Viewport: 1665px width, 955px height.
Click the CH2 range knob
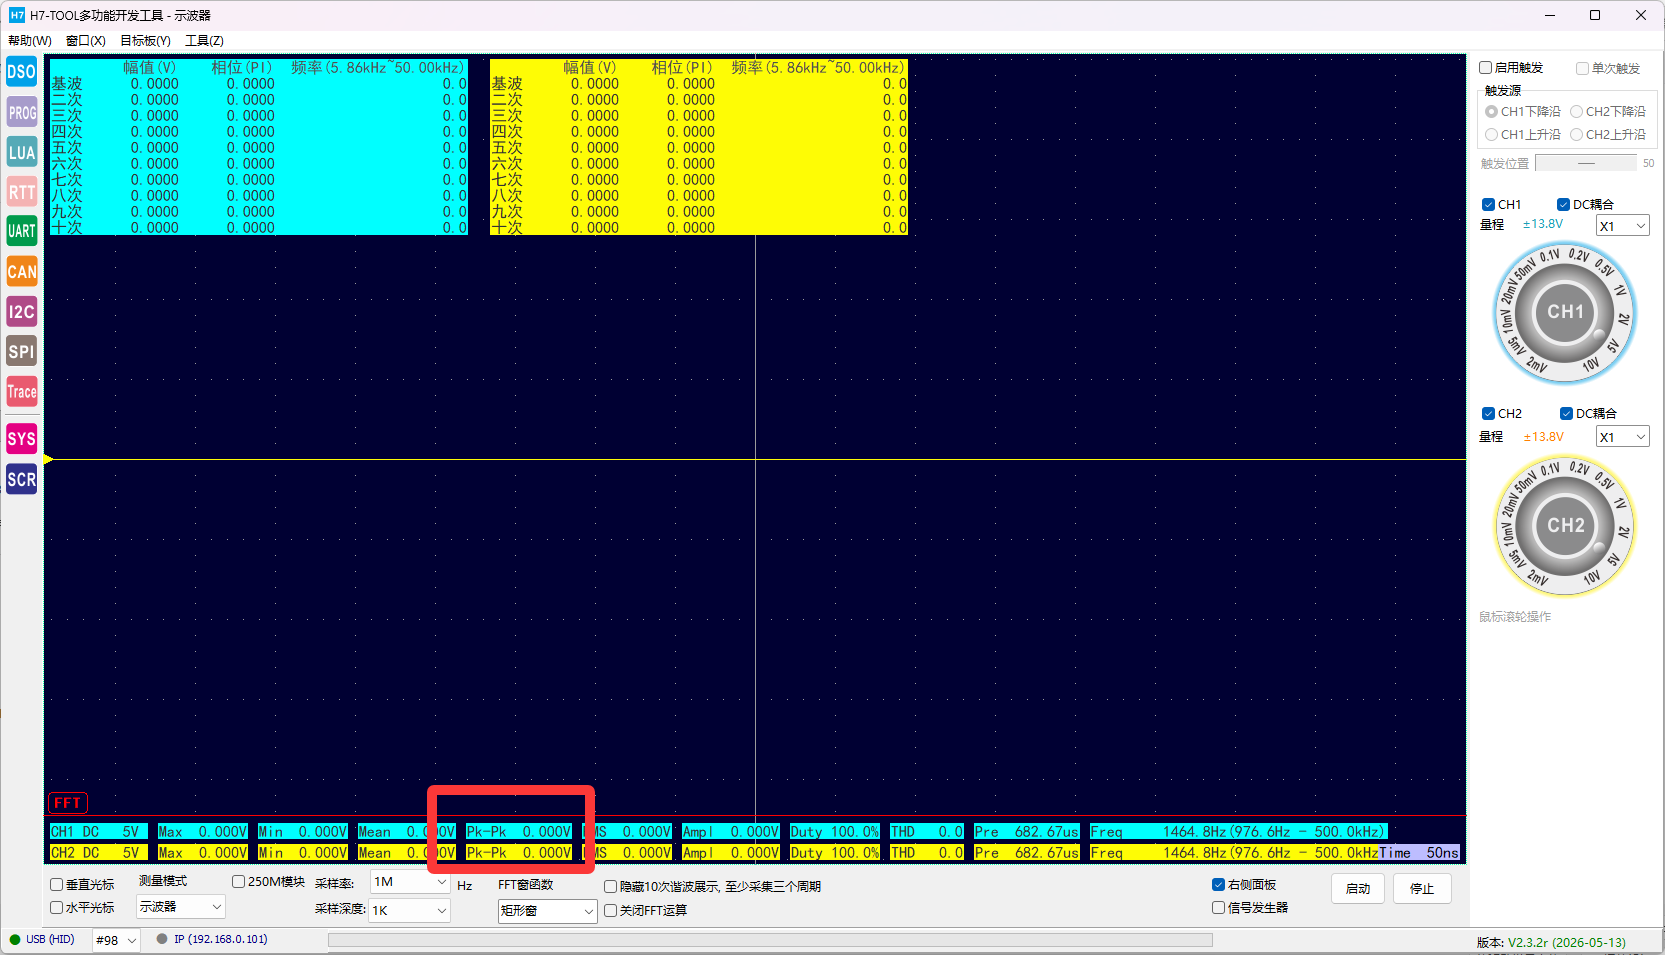1565,526
